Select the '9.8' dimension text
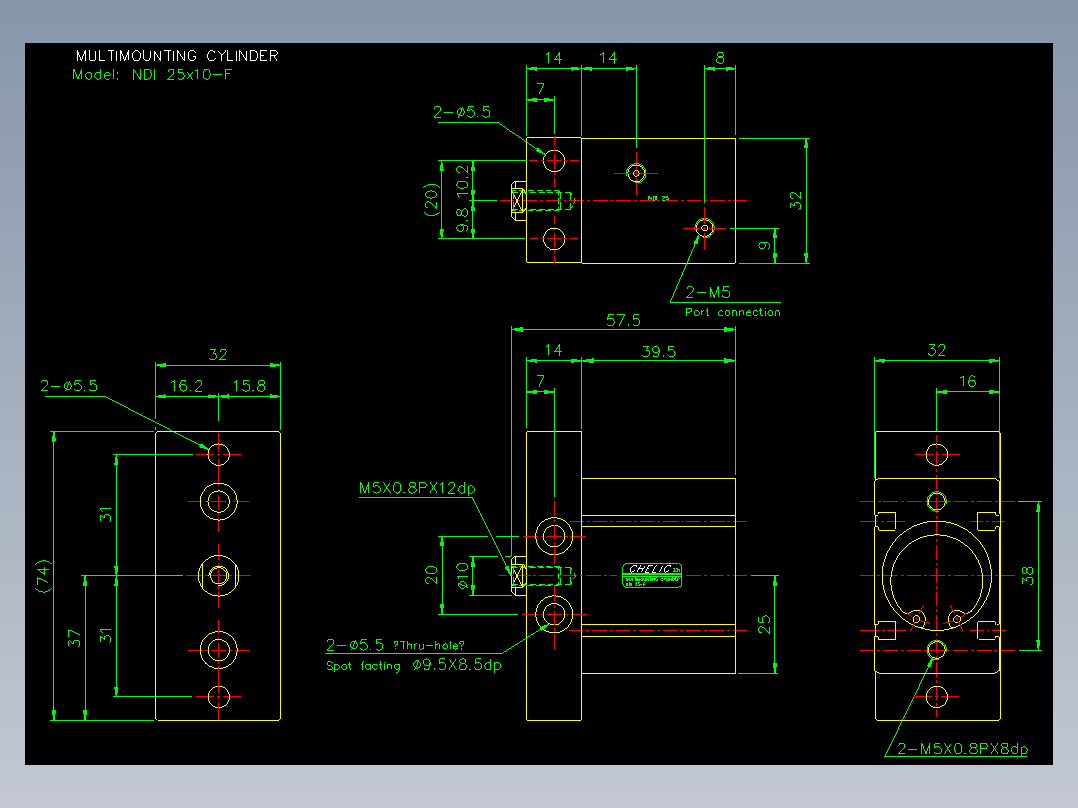The width and height of the screenshot is (1078, 808). pos(463,220)
